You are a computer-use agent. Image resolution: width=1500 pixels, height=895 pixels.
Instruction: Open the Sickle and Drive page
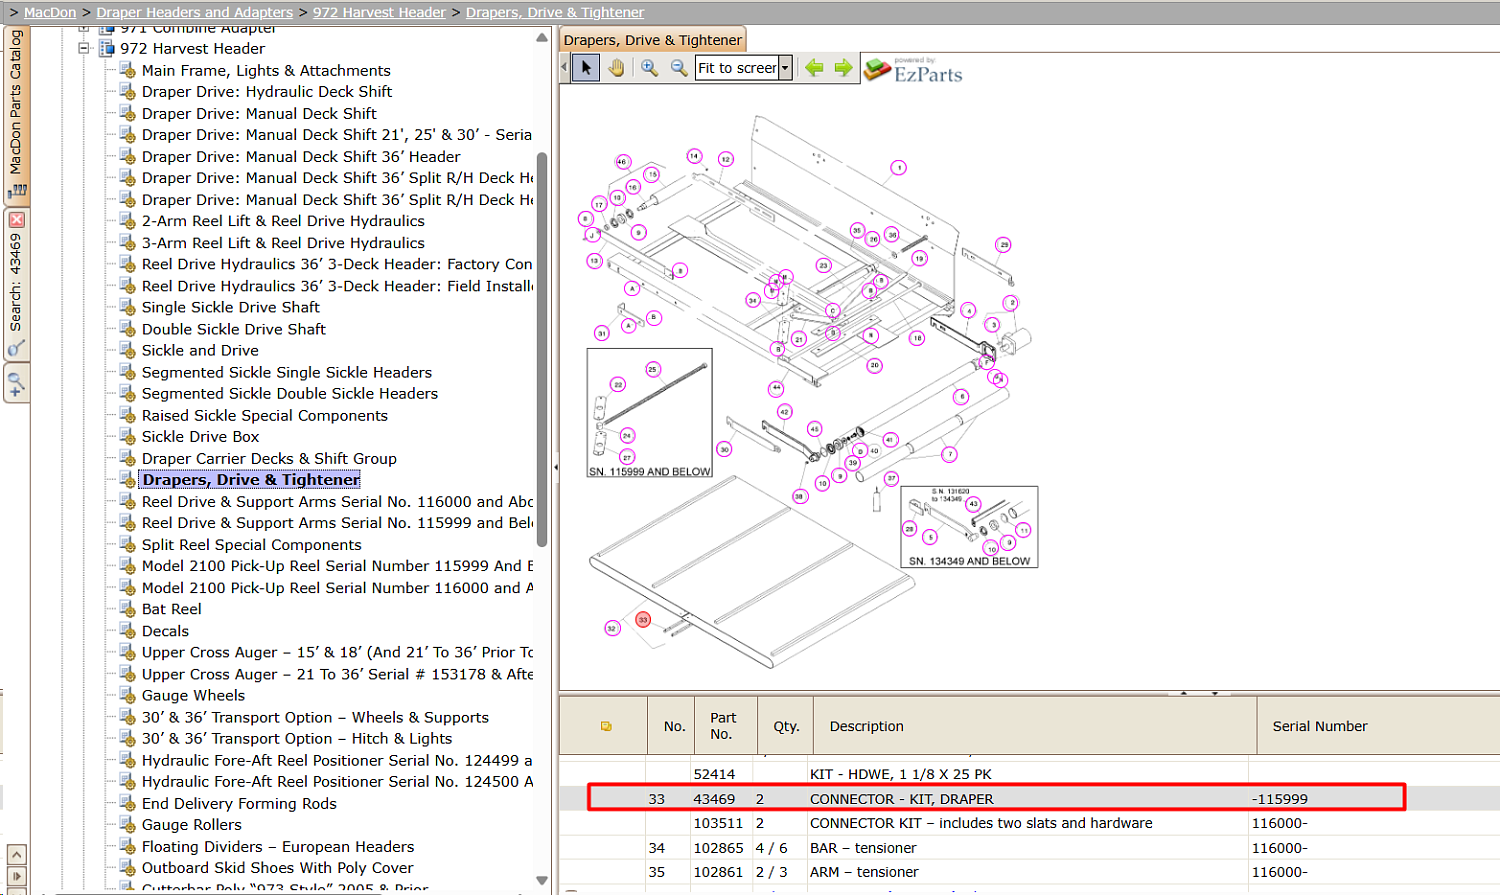click(200, 350)
